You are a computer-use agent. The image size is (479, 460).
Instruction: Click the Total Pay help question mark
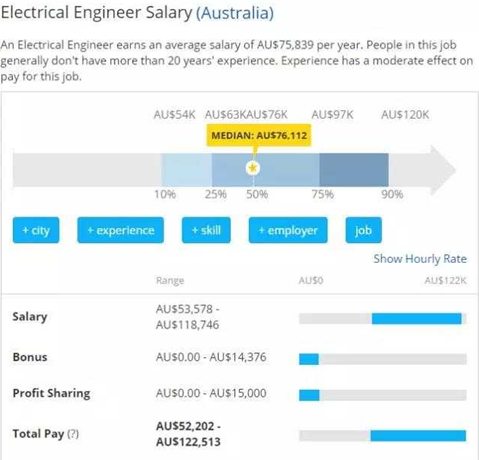(x=73, y=434)
